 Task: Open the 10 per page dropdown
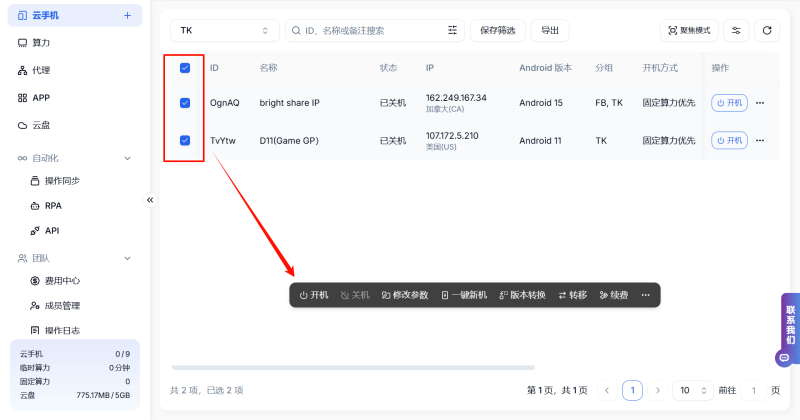(693, 390)
